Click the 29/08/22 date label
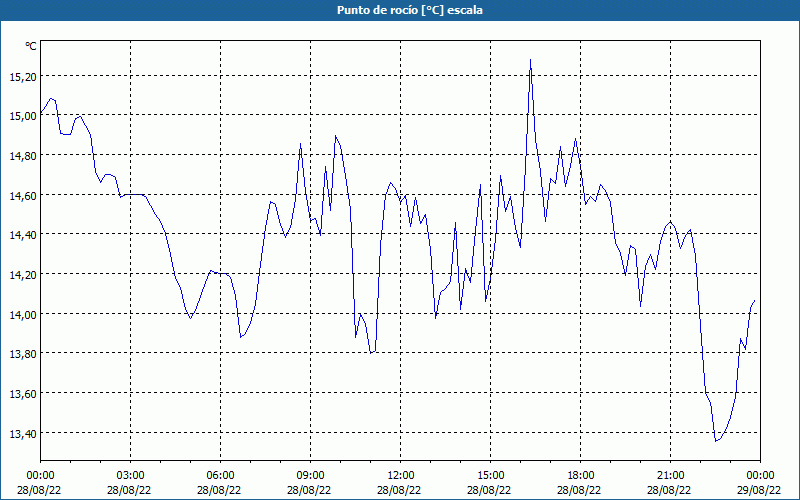 coord(759,490)
